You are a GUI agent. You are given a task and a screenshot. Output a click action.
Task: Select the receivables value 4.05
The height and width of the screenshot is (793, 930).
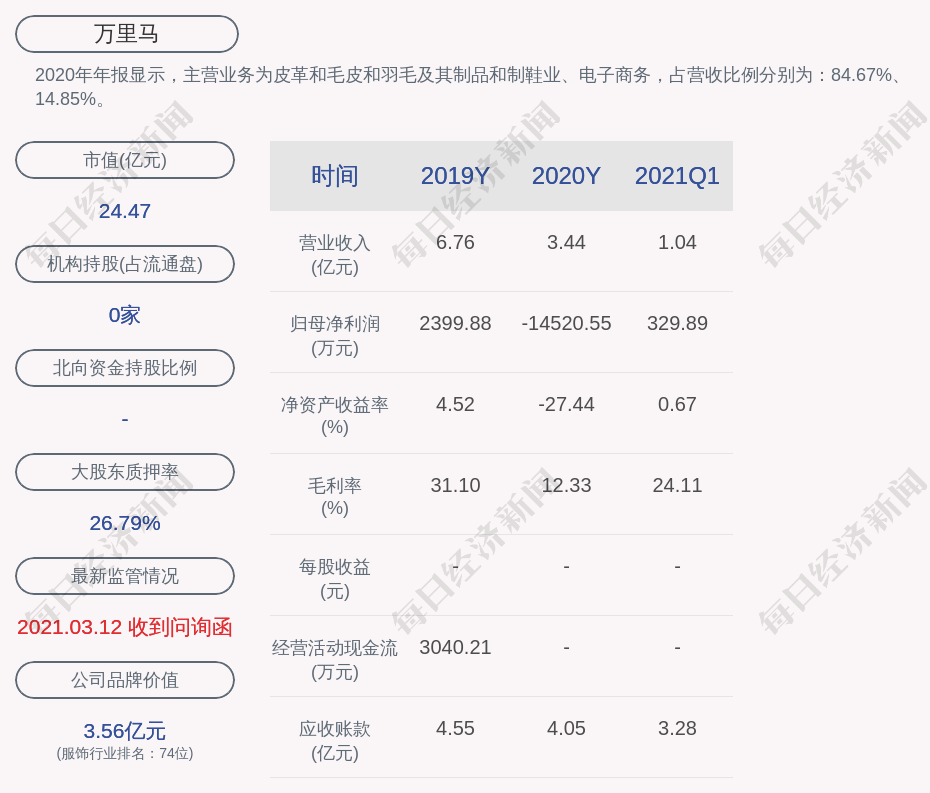pos(566,728)
